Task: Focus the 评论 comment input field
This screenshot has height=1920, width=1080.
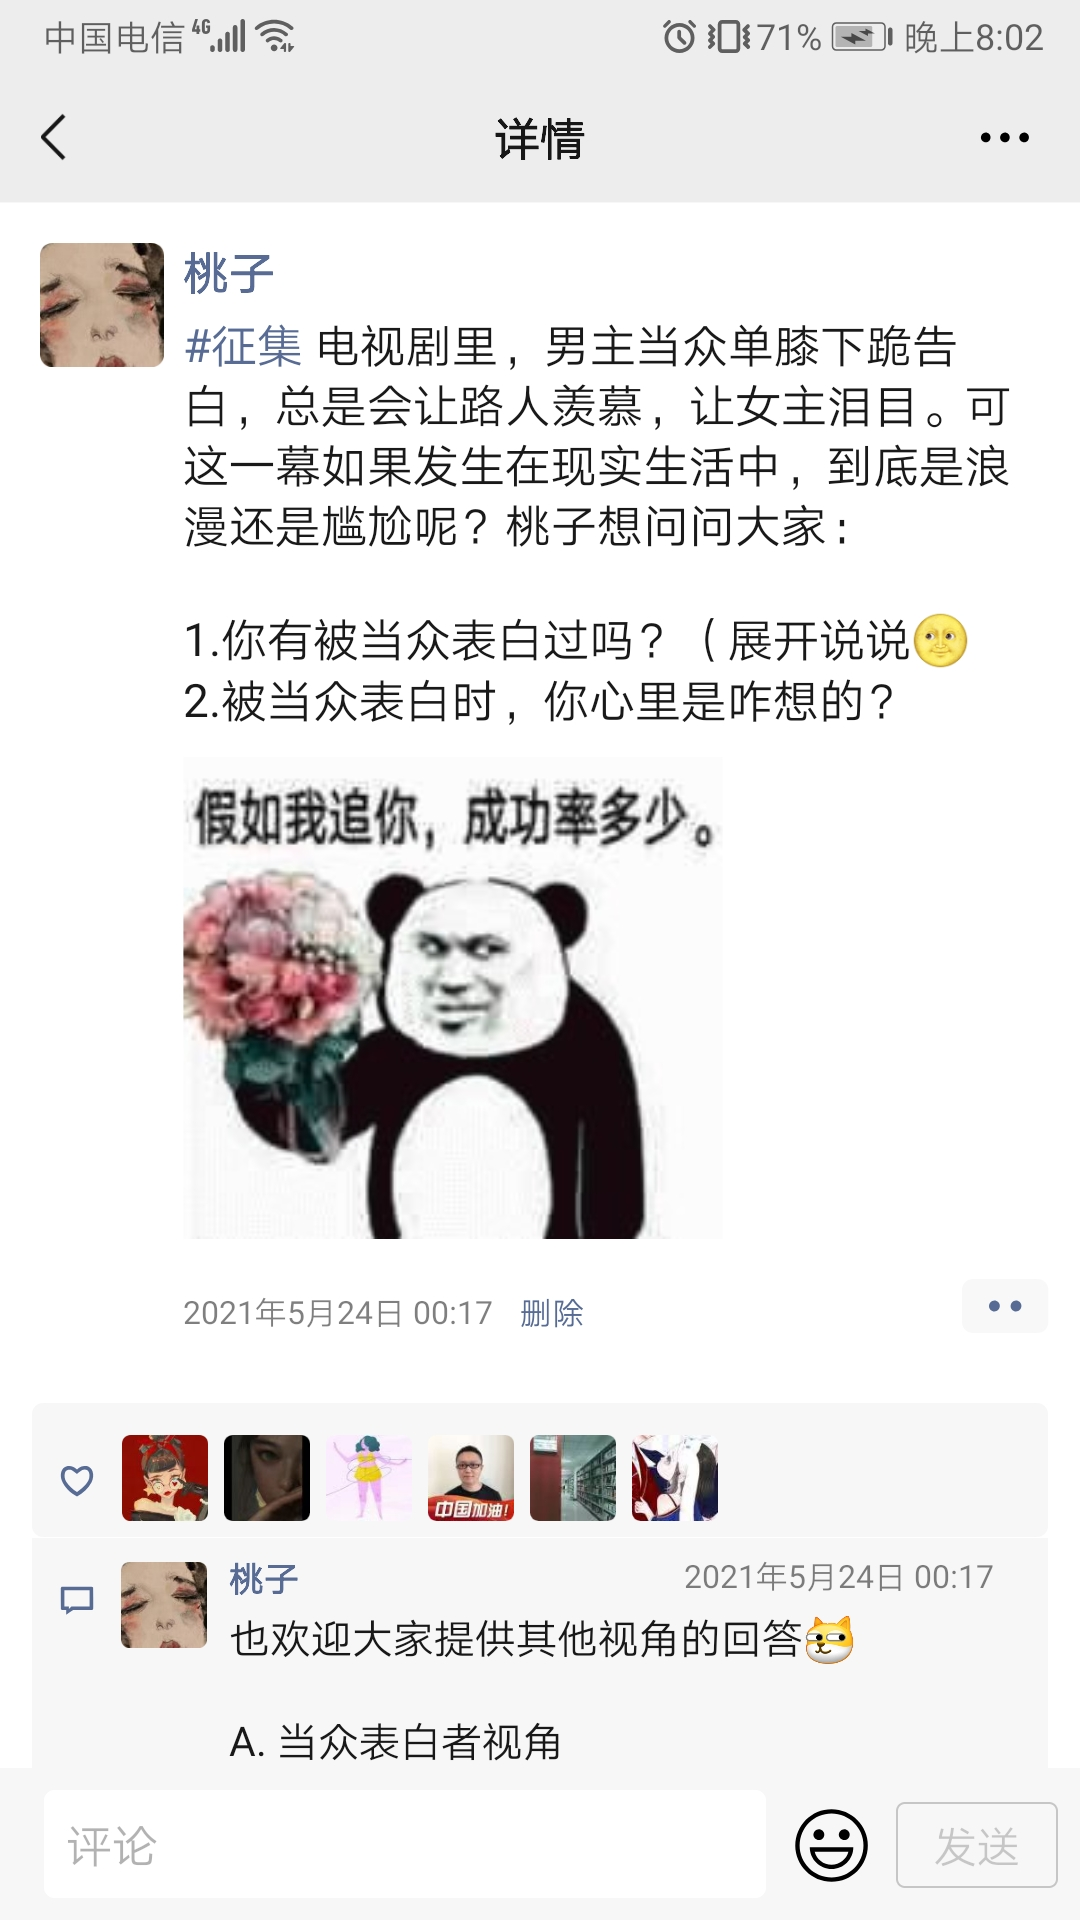Action: (405, 1845)
